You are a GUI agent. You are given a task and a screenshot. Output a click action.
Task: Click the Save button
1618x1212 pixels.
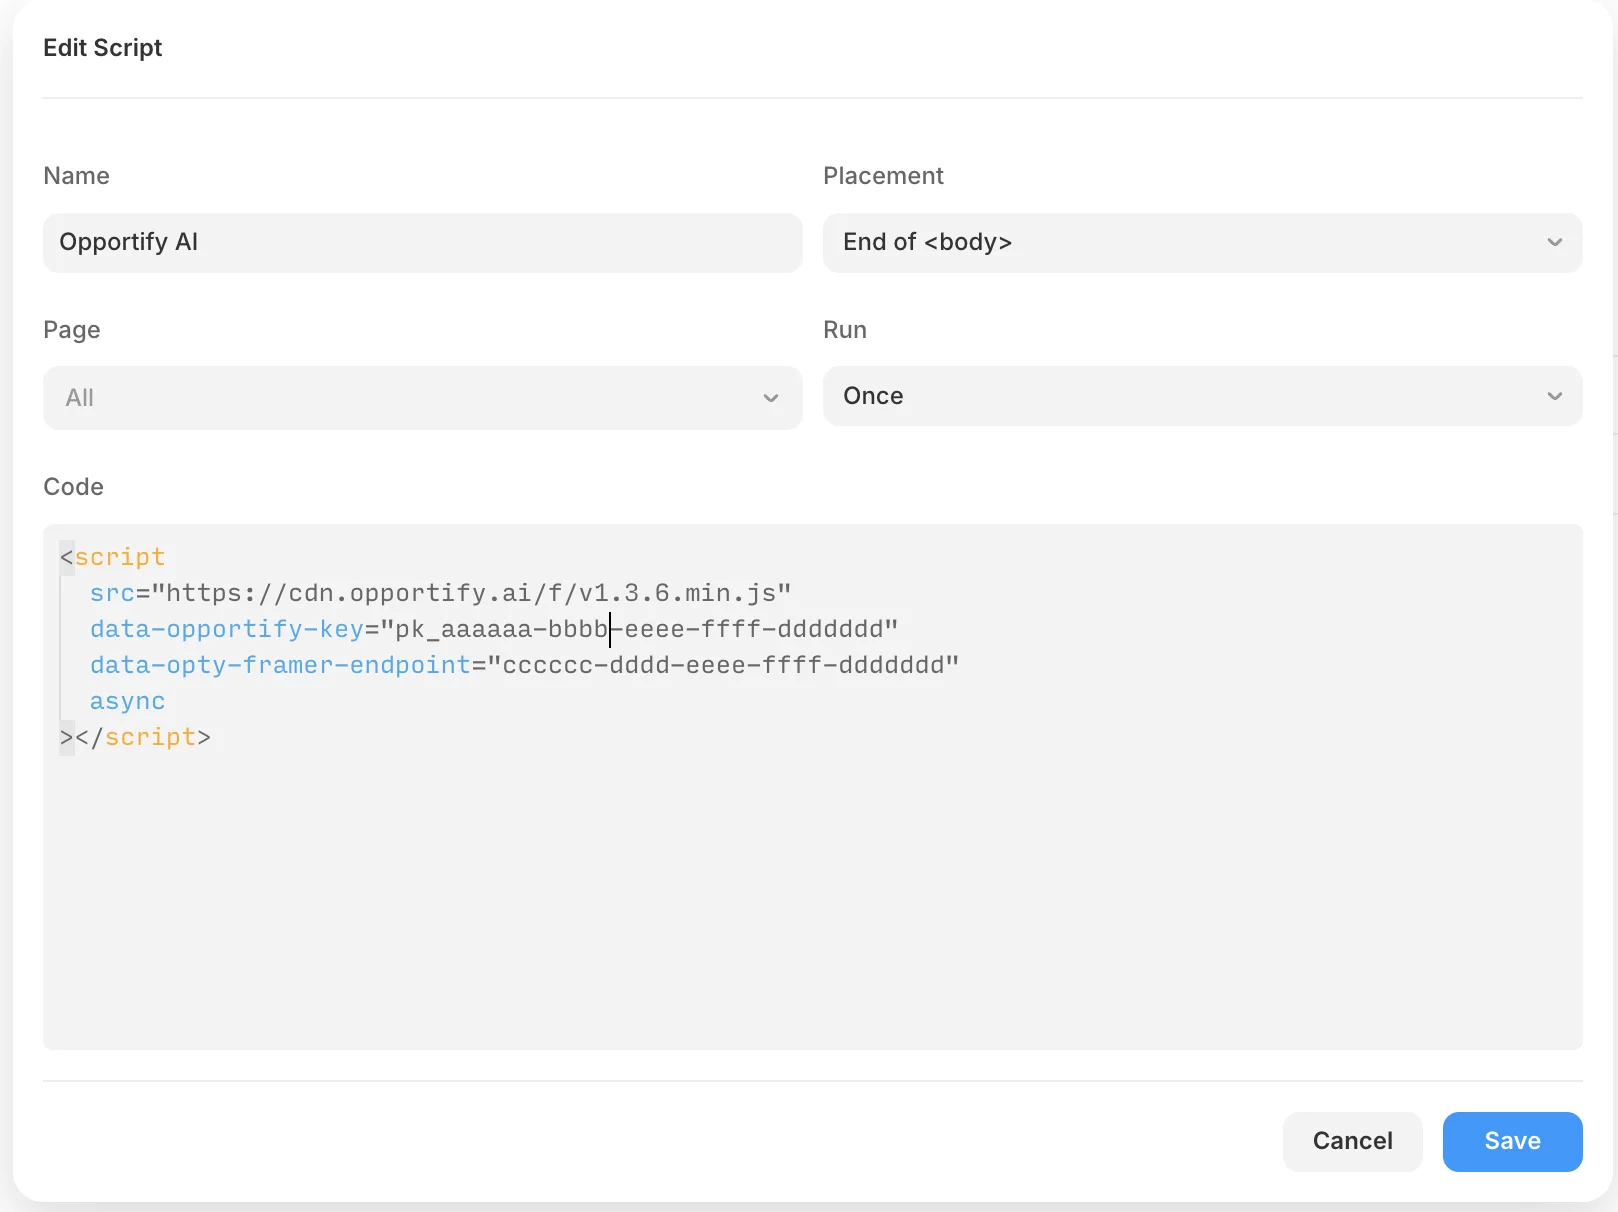coord(1512,1141)
